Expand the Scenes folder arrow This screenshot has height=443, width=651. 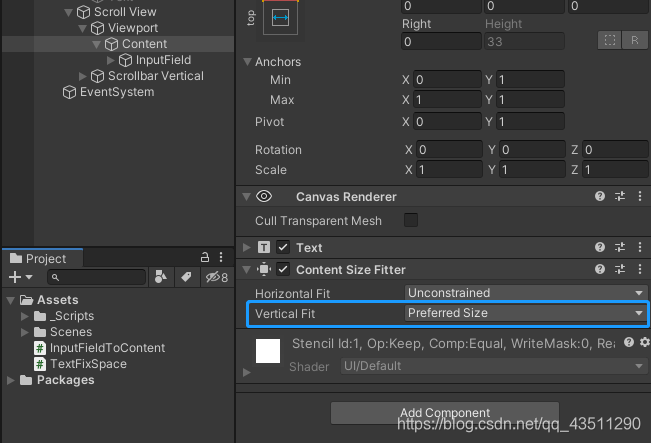25,332
